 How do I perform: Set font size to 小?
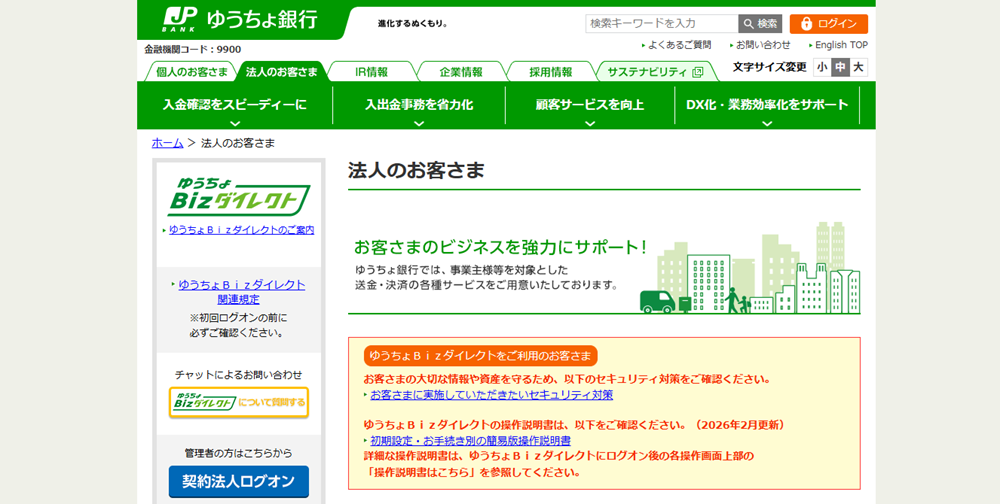point(822,67)
